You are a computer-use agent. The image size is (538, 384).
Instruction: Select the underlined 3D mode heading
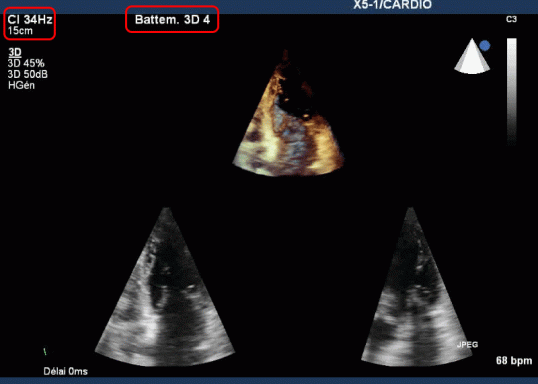point(15,52)
